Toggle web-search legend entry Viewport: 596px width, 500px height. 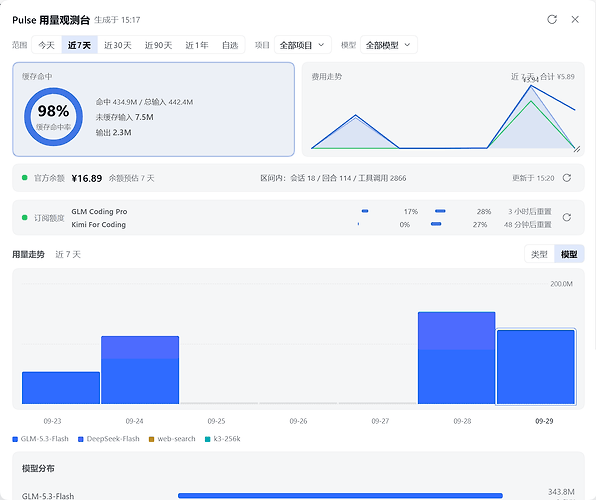click(172, 439)
